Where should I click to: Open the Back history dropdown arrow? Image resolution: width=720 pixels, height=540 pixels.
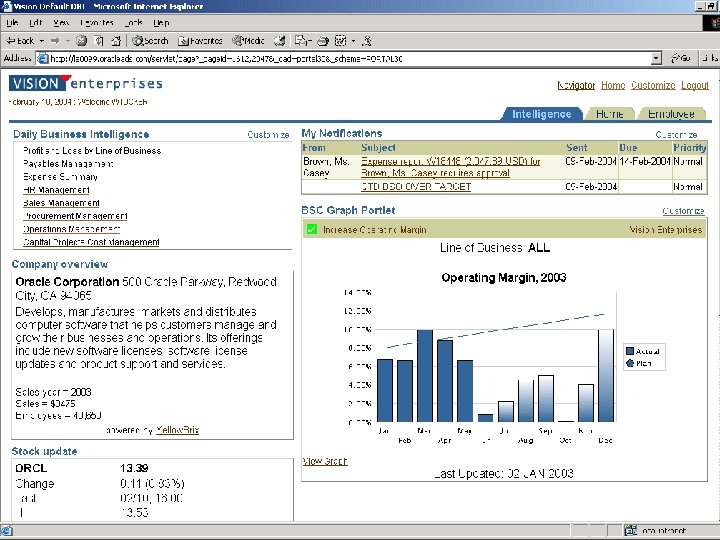[42, 41]
